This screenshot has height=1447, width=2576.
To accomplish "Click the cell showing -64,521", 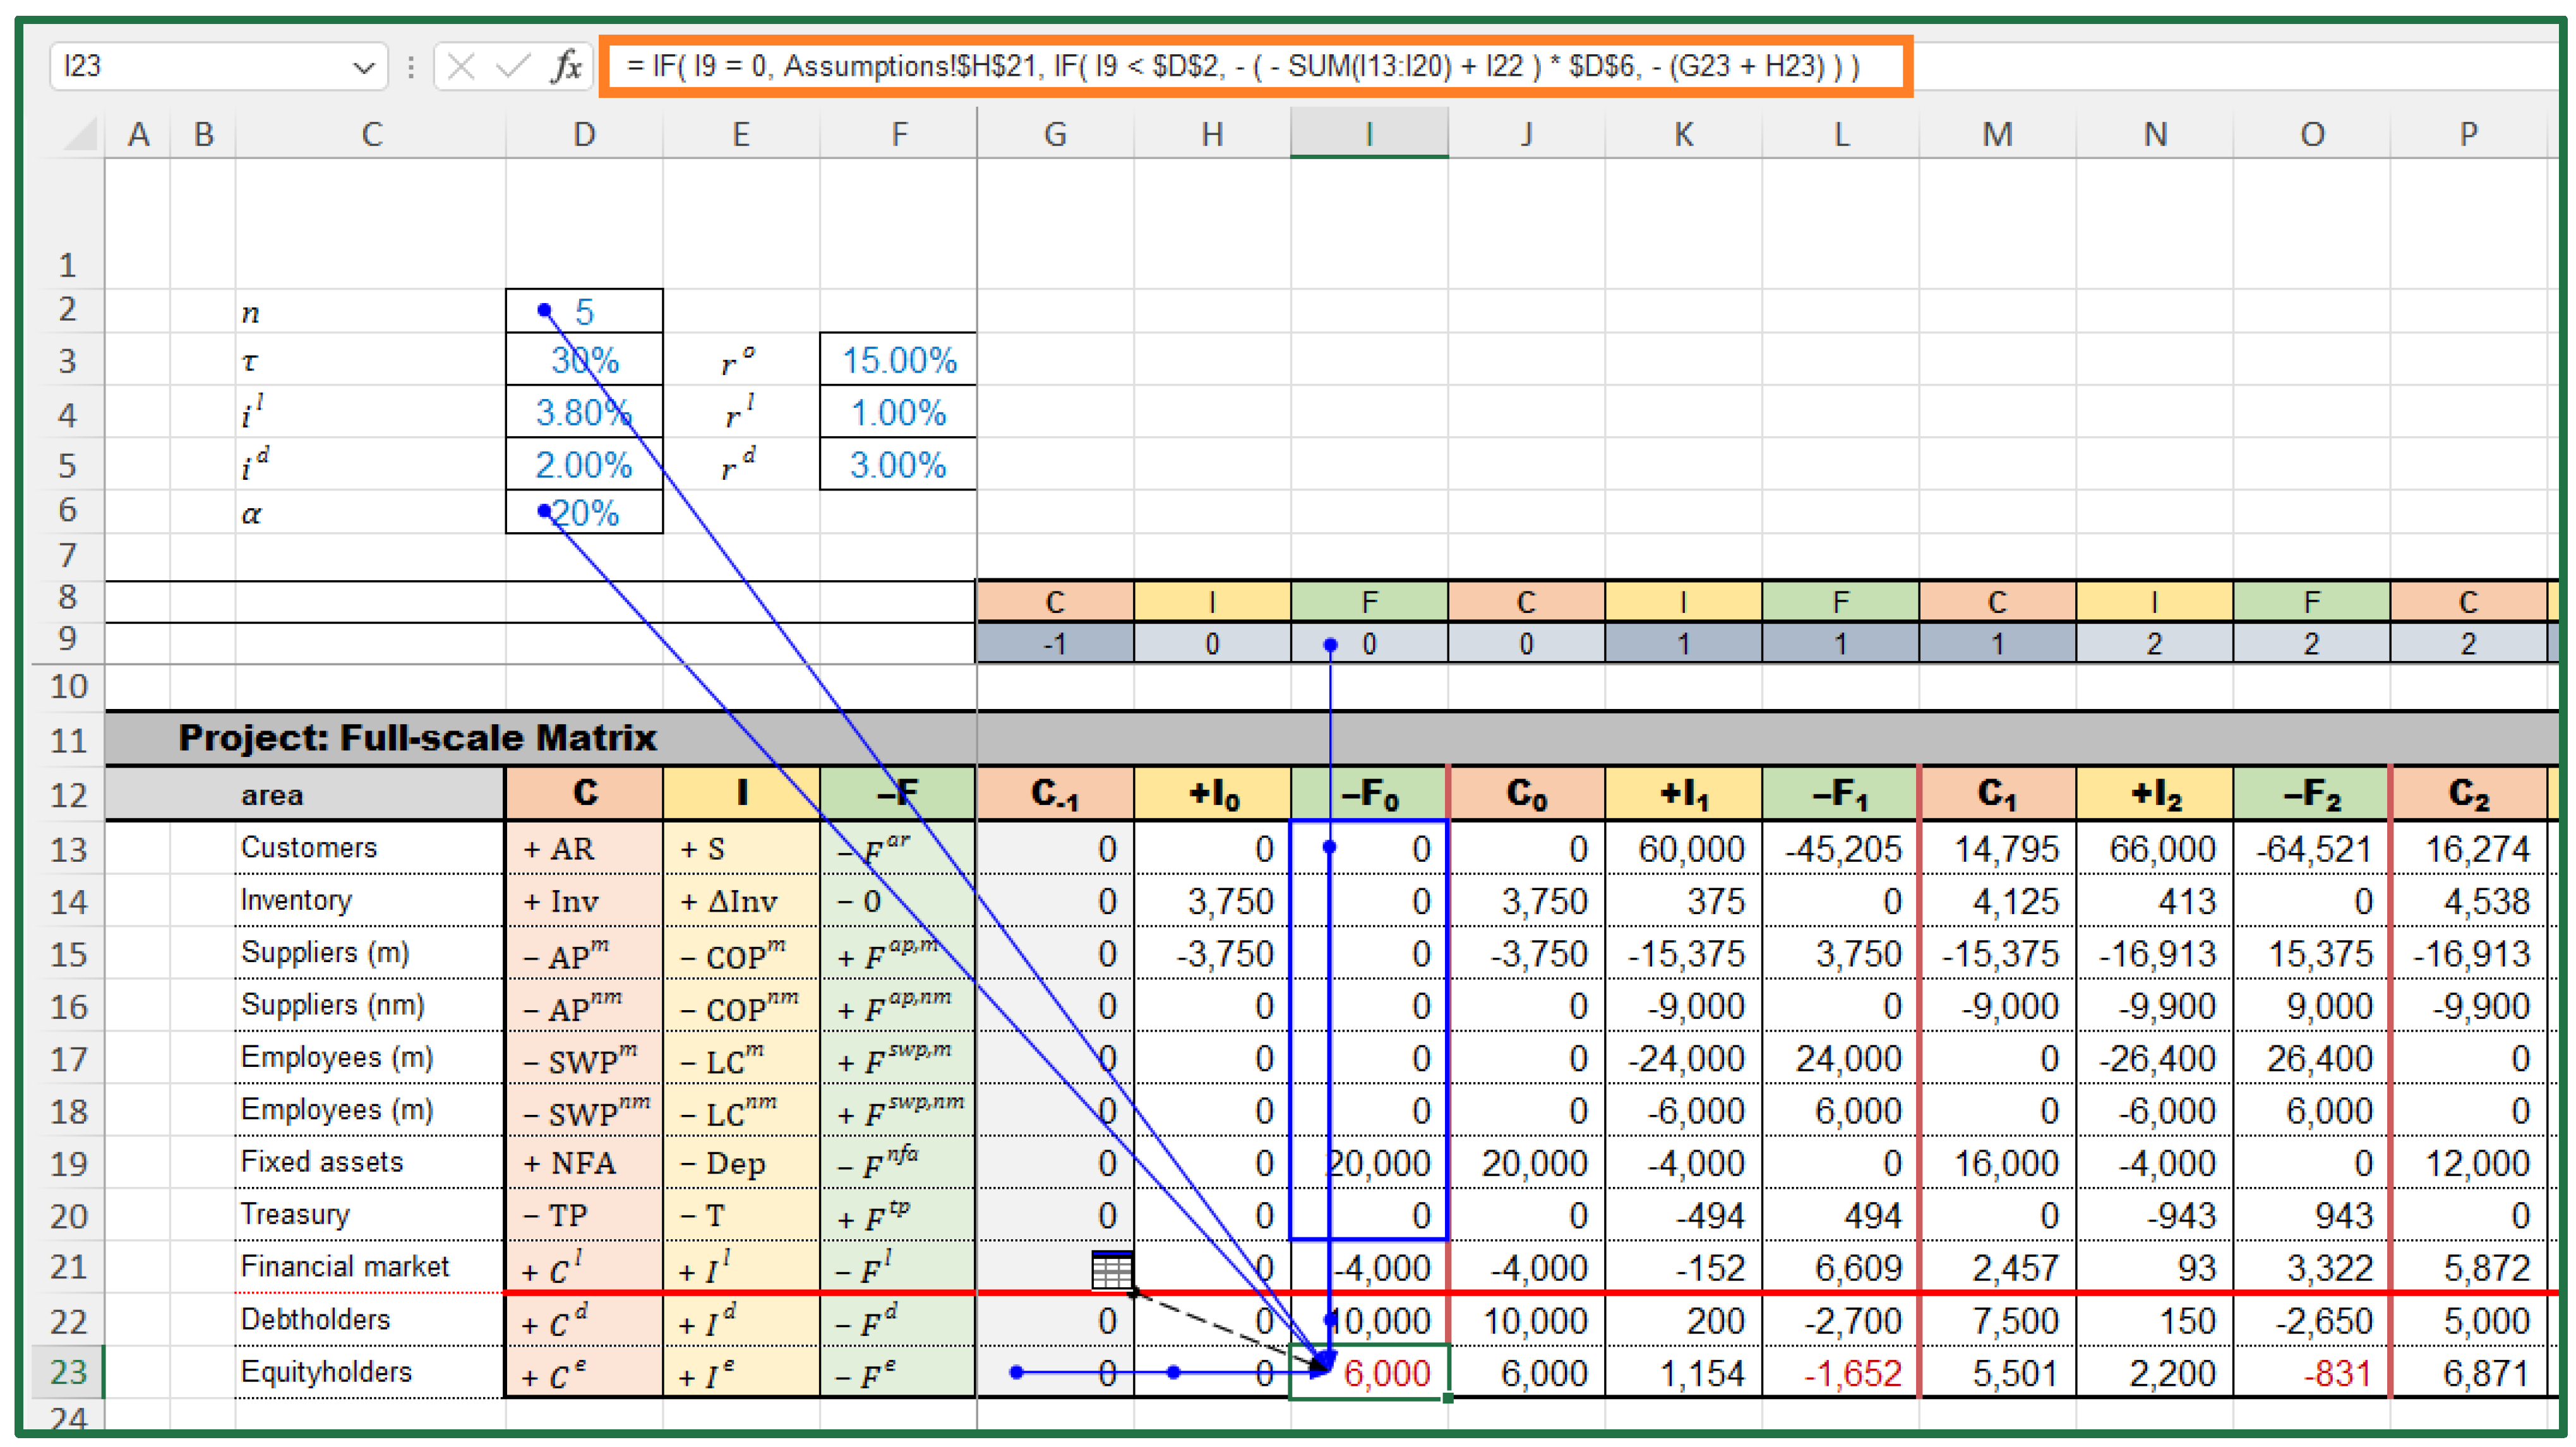I will [x=2311, y=848].
